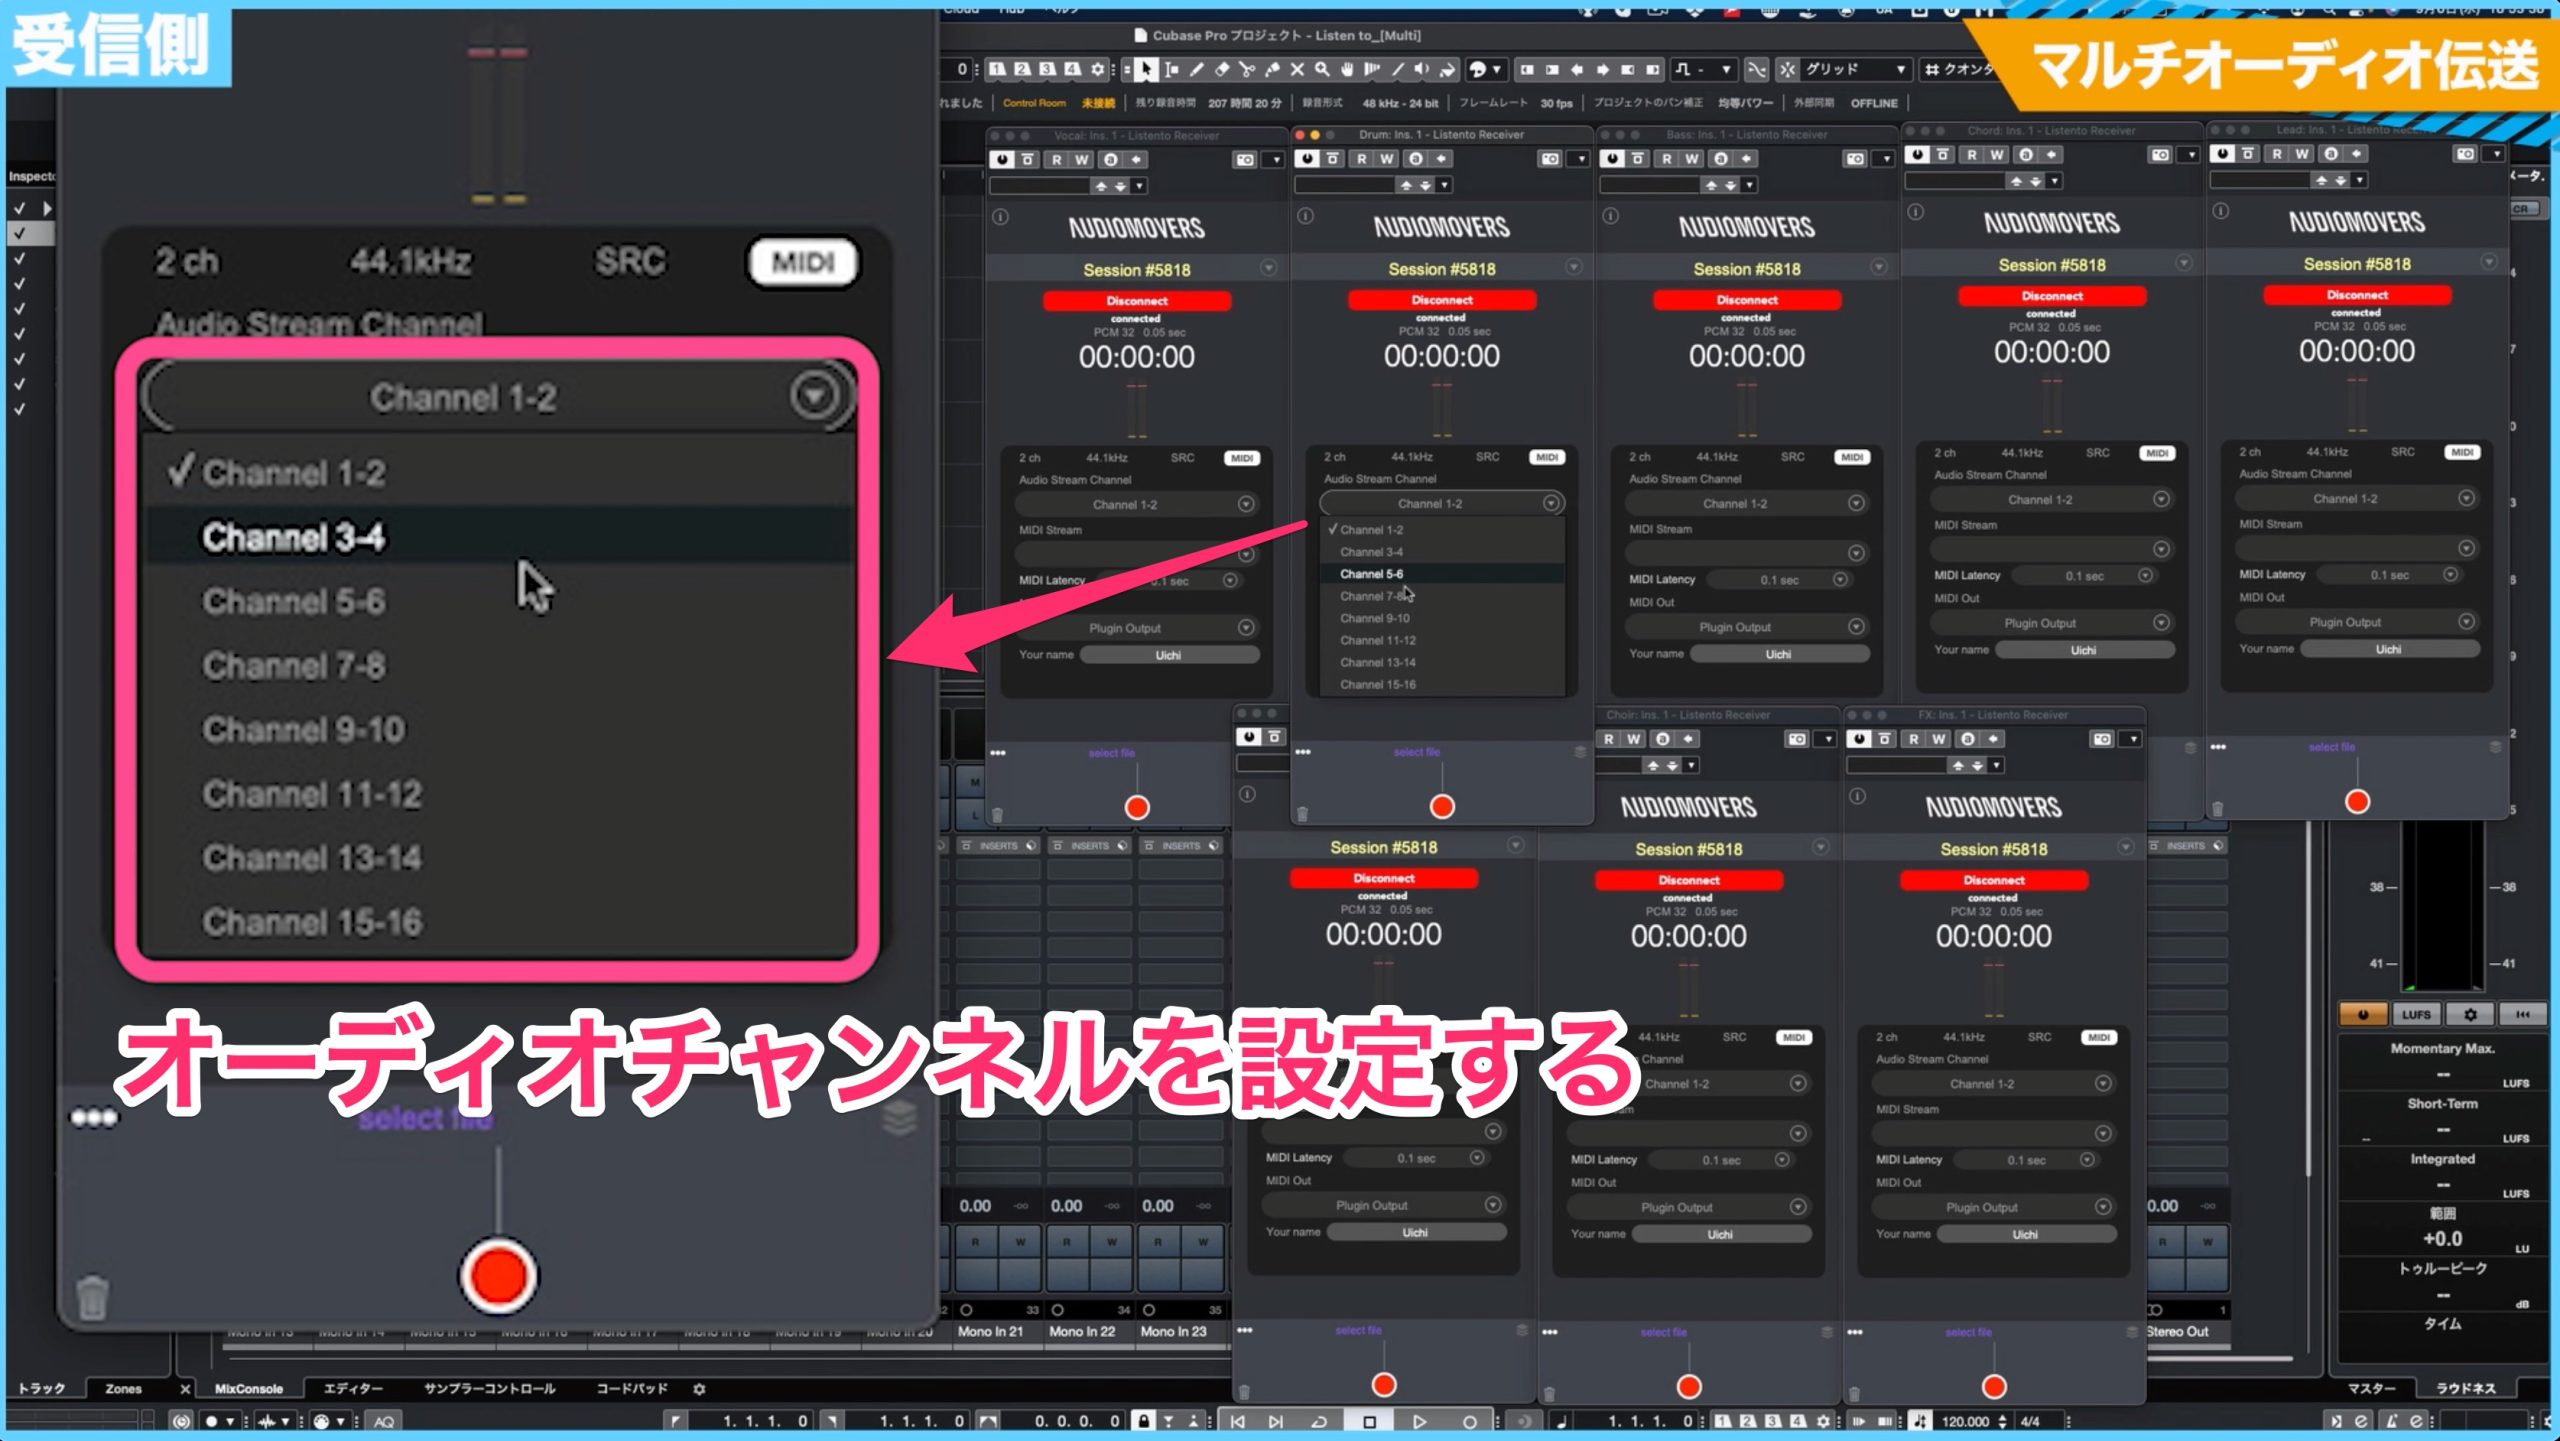
Task: Switch to the ラウドネス tab
Action: pos(2465,1388)
